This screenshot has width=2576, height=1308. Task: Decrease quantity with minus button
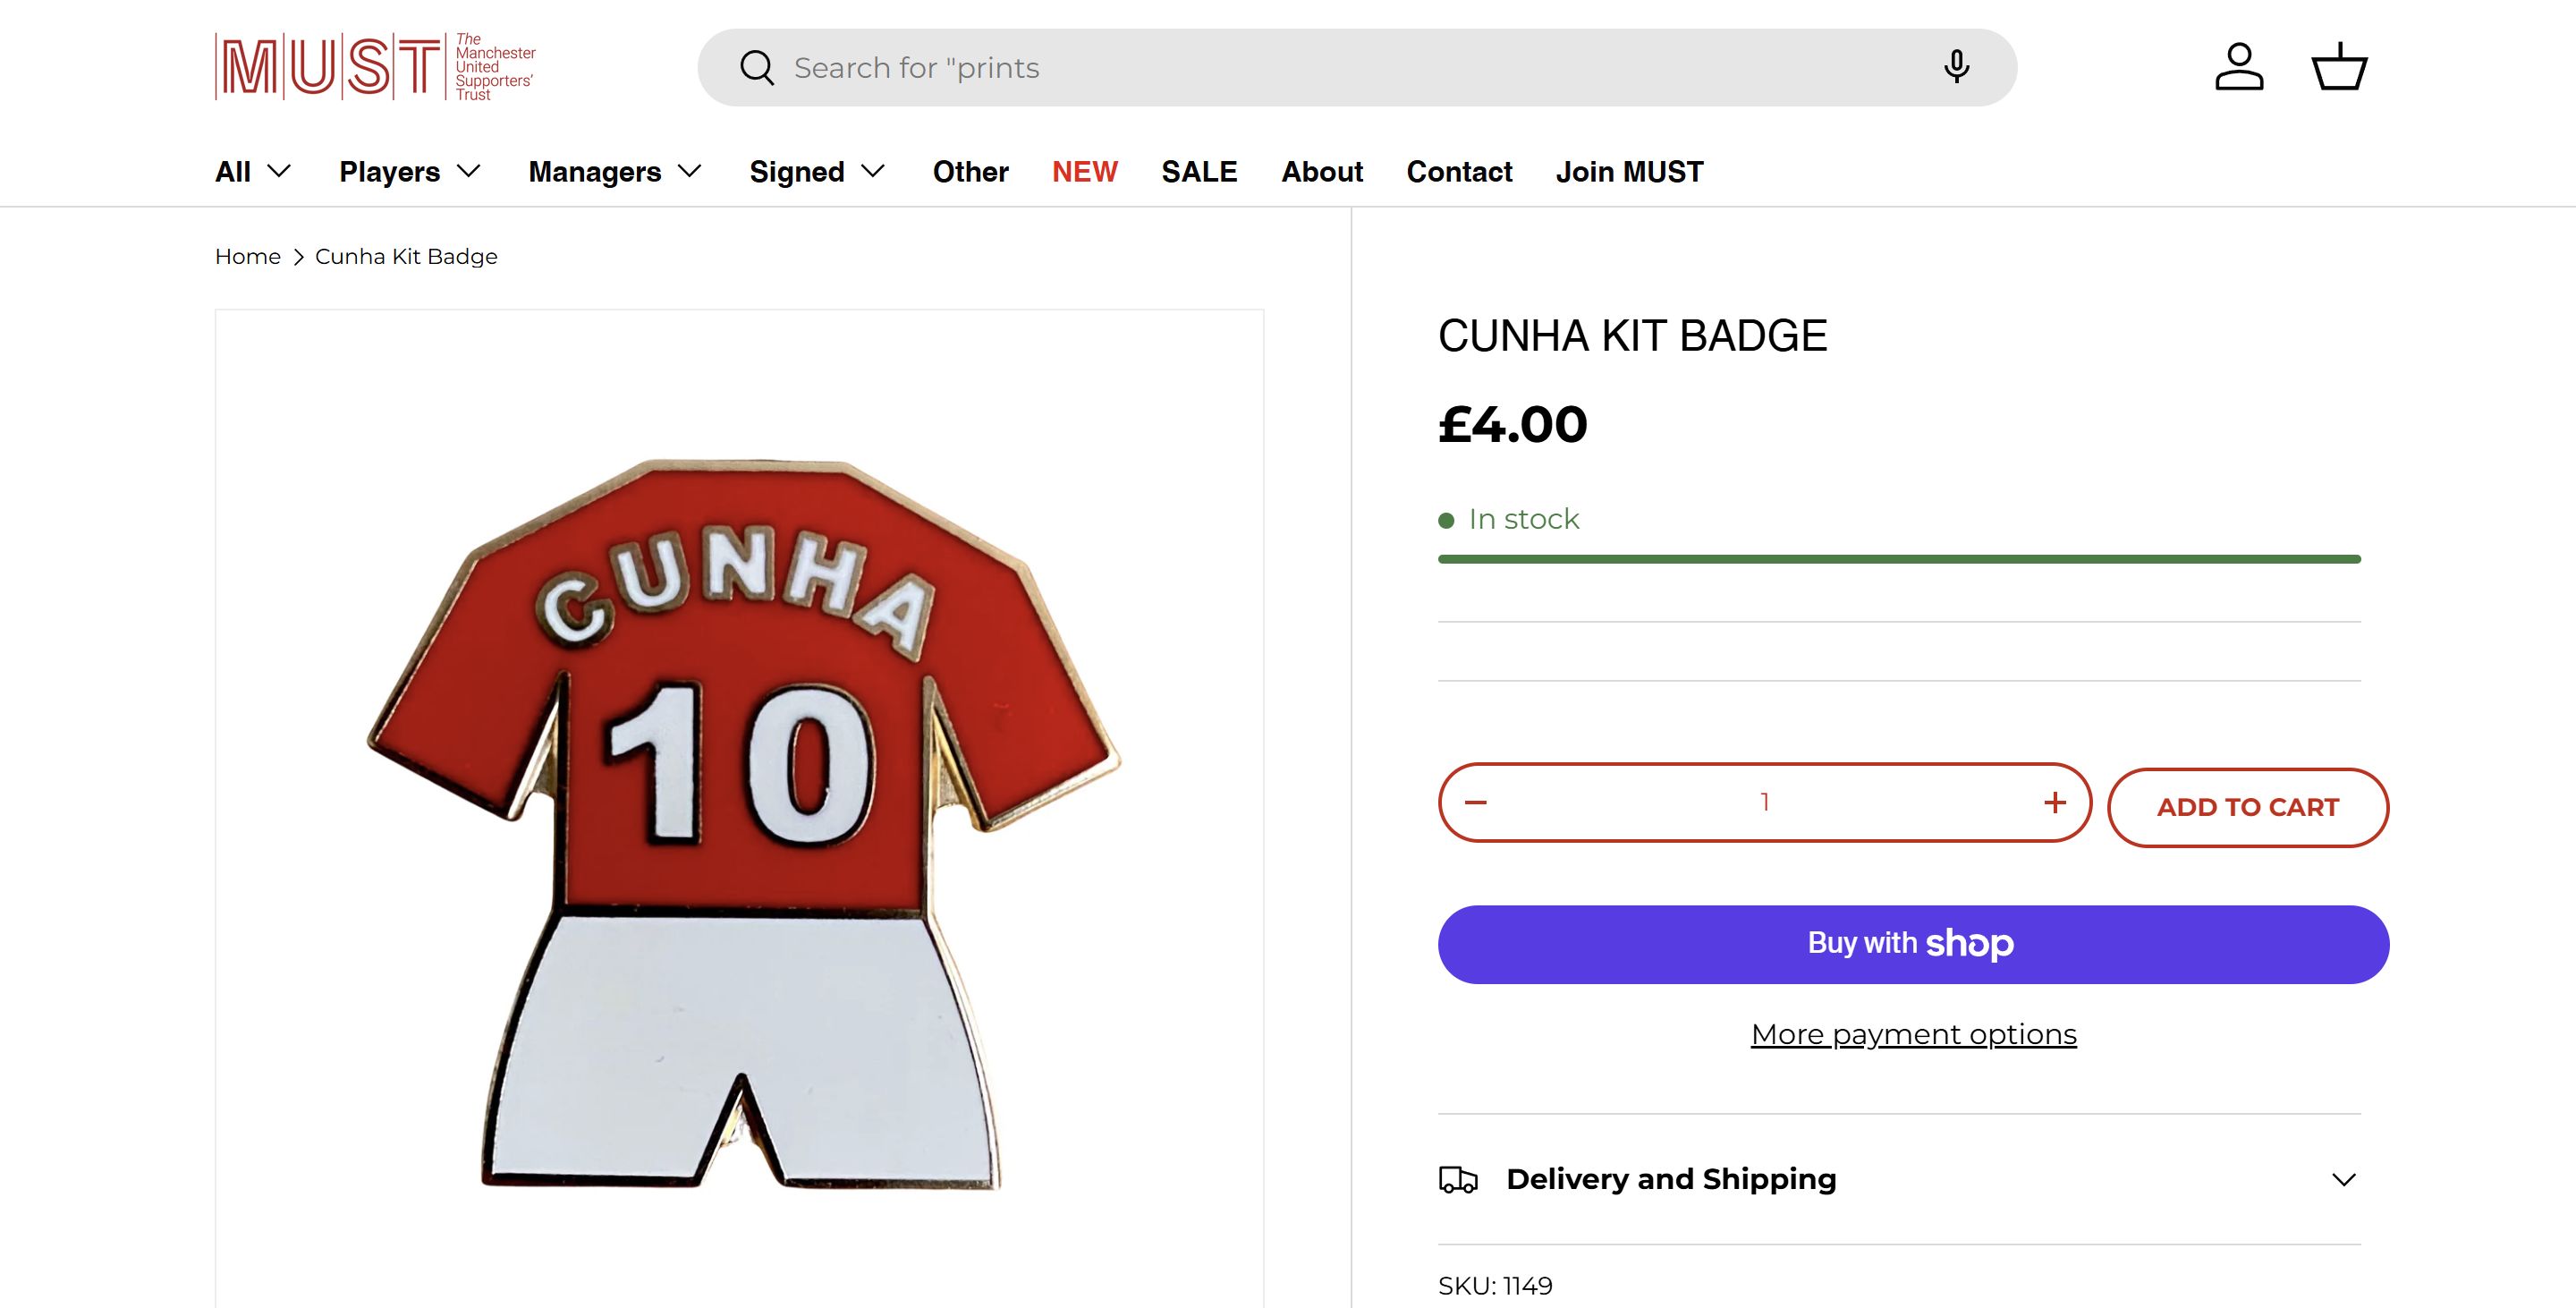(x=1476, y=802)
